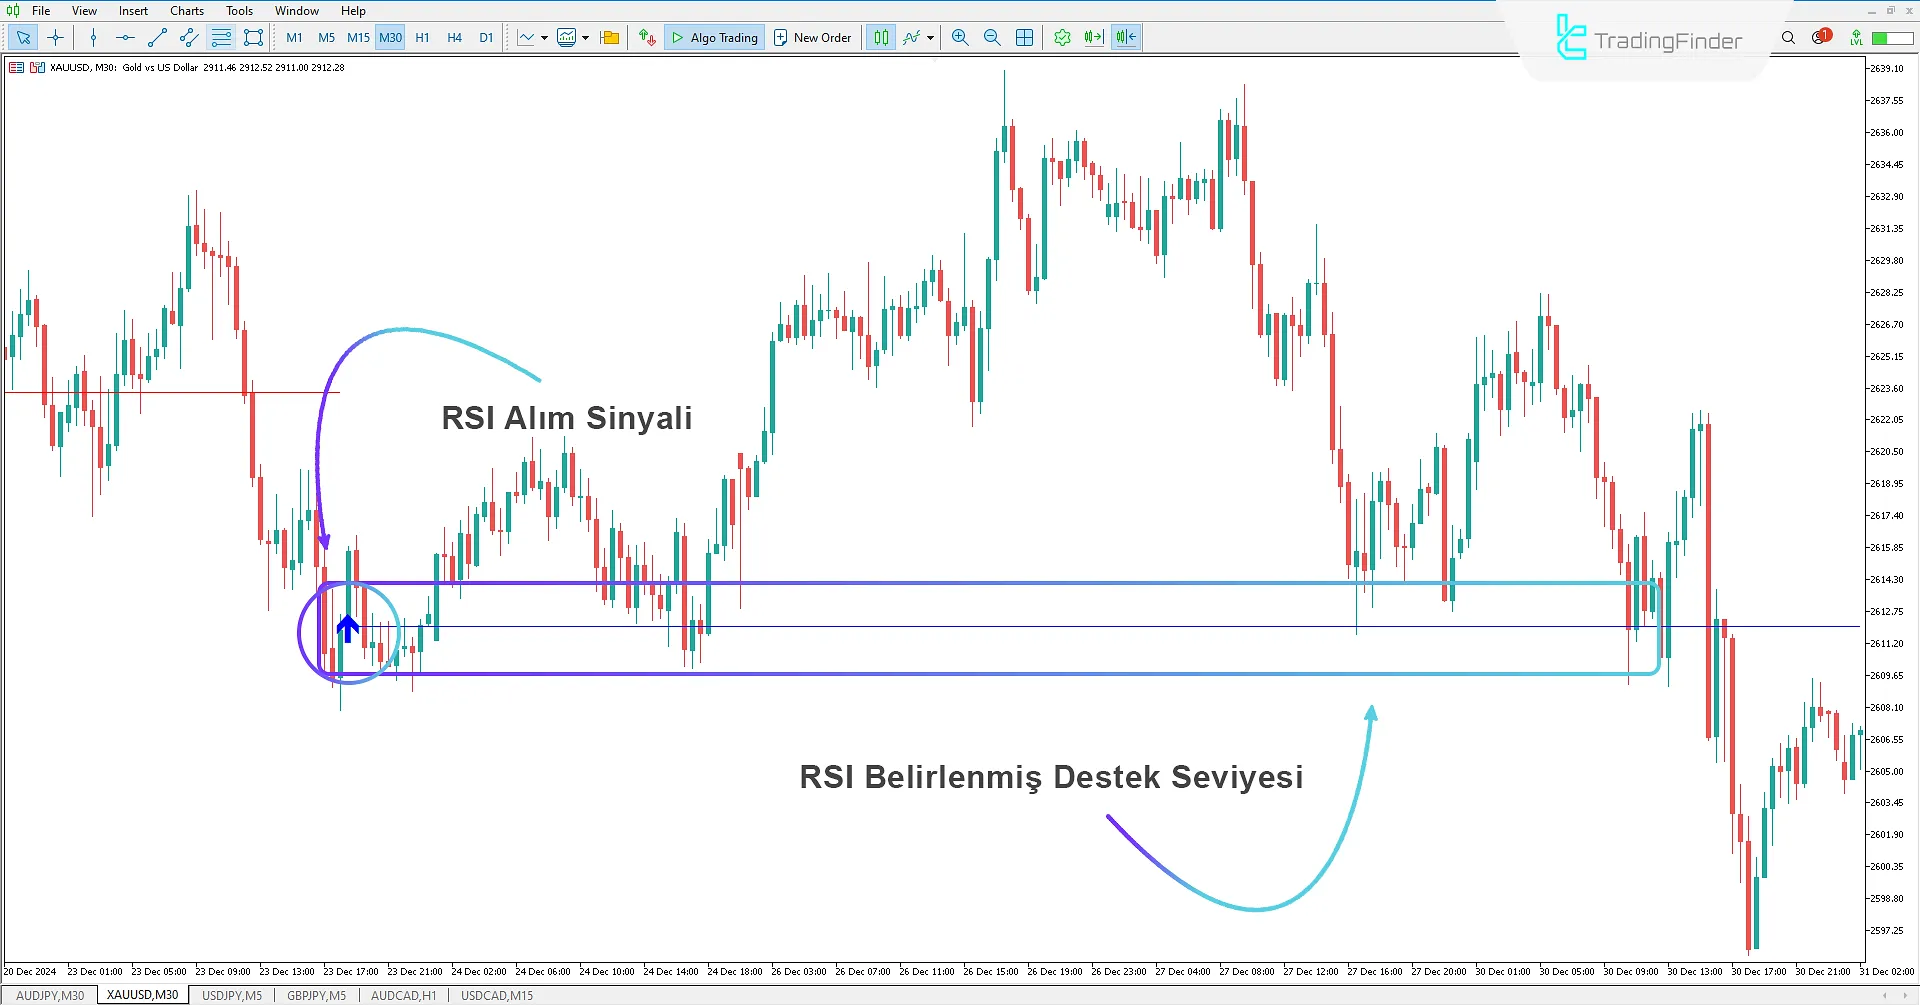Expand the indicators template dropdown
The width and height of the screenshot is (1920, 1005).
coord(586,37)
